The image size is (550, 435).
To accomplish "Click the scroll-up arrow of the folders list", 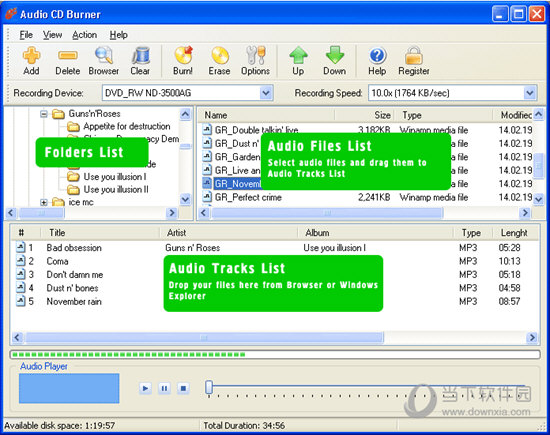I will 185,114.
